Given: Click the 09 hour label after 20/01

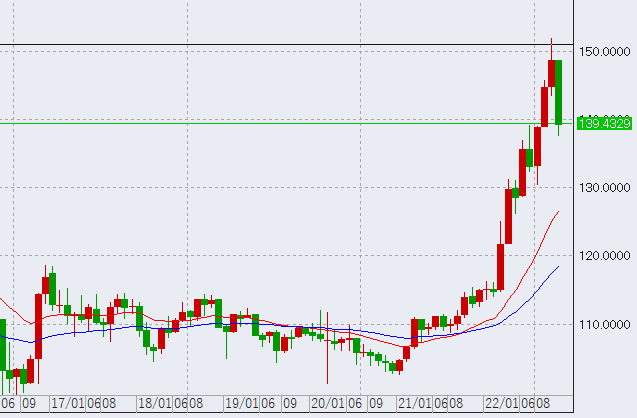Looking at the screenshot, I should tap(376, 403).
